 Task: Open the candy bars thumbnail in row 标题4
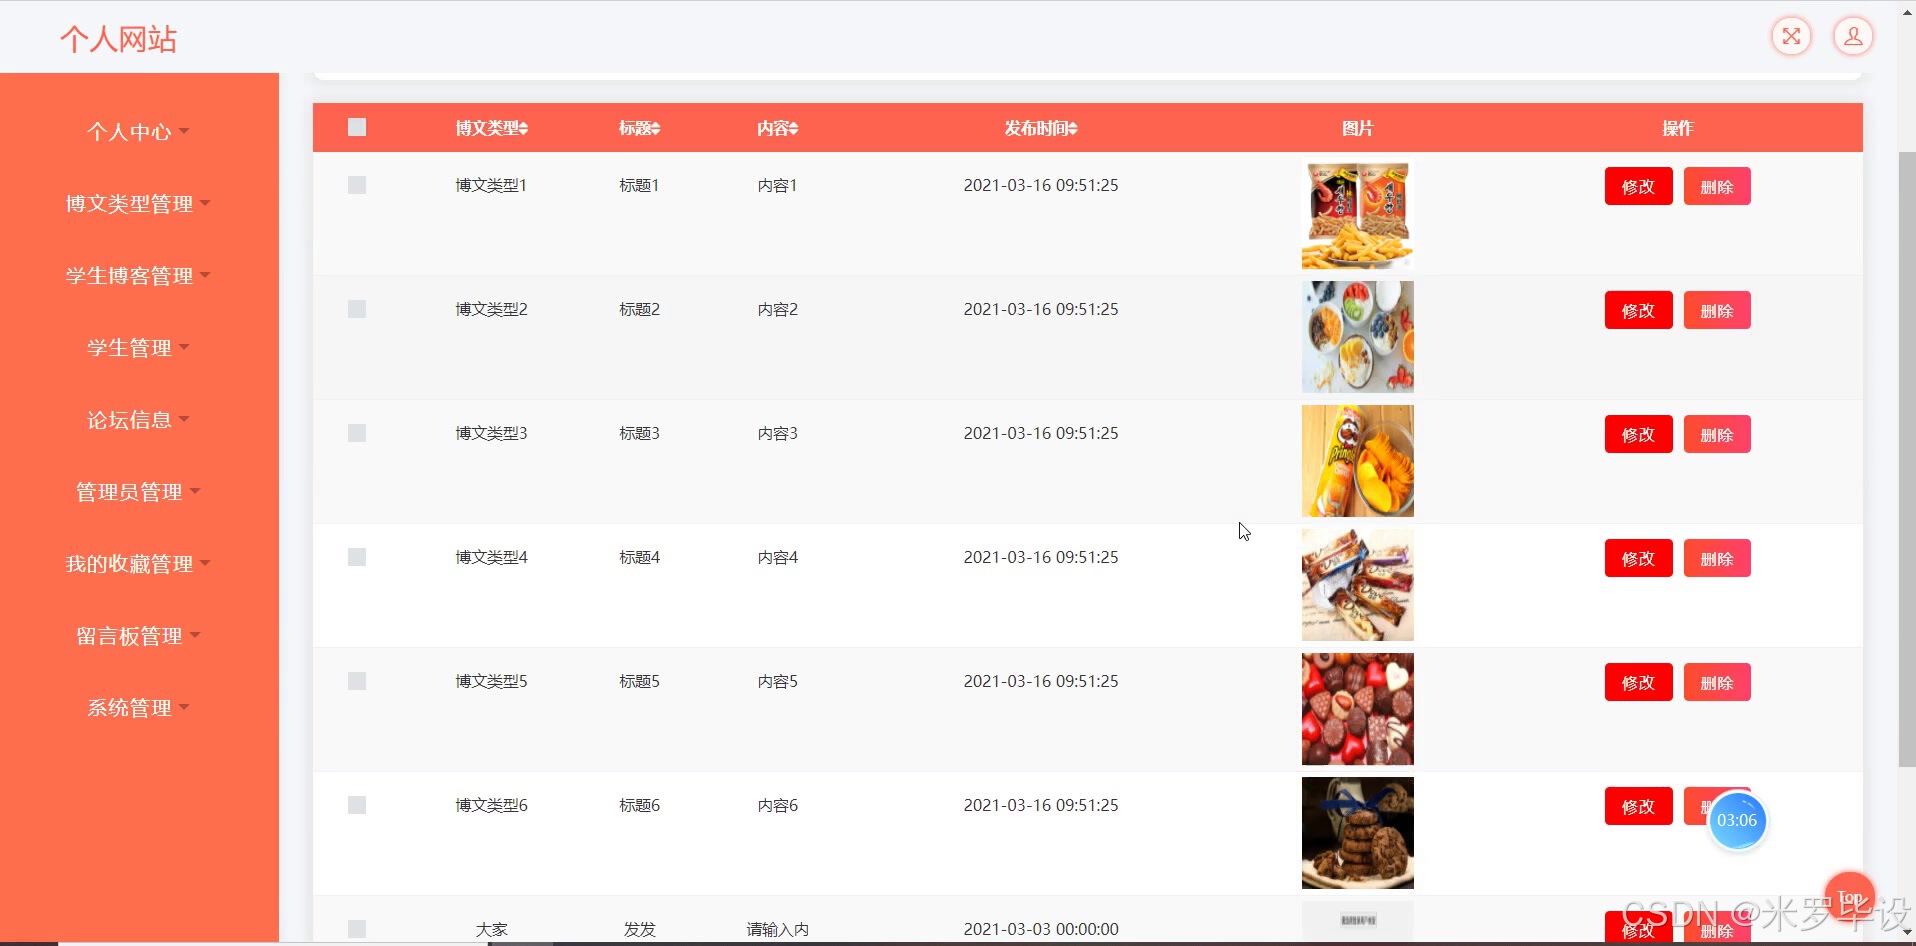coord(1357,585)
